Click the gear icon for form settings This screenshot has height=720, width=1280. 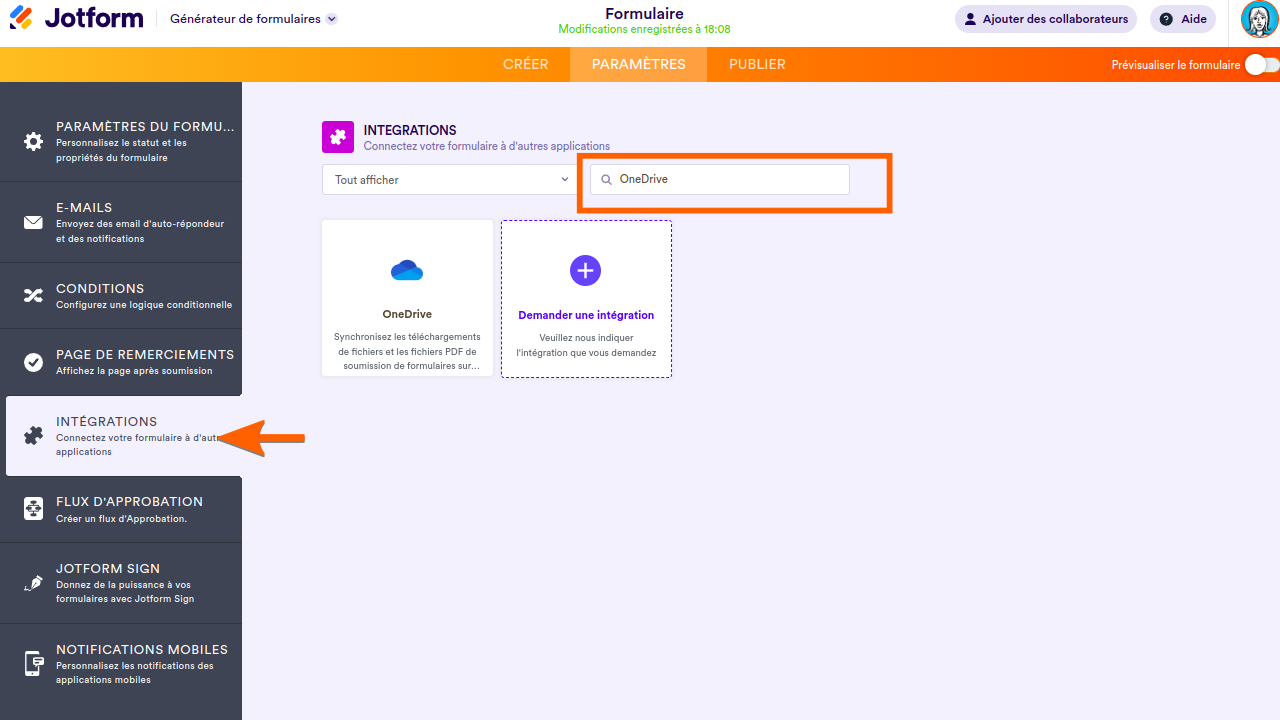click(34, 141)
